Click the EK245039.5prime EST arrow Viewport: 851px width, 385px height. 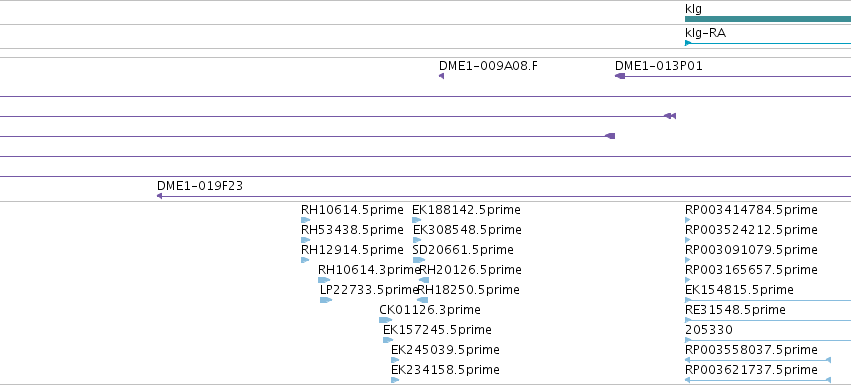pyautogui.click(x=395, y=360)
